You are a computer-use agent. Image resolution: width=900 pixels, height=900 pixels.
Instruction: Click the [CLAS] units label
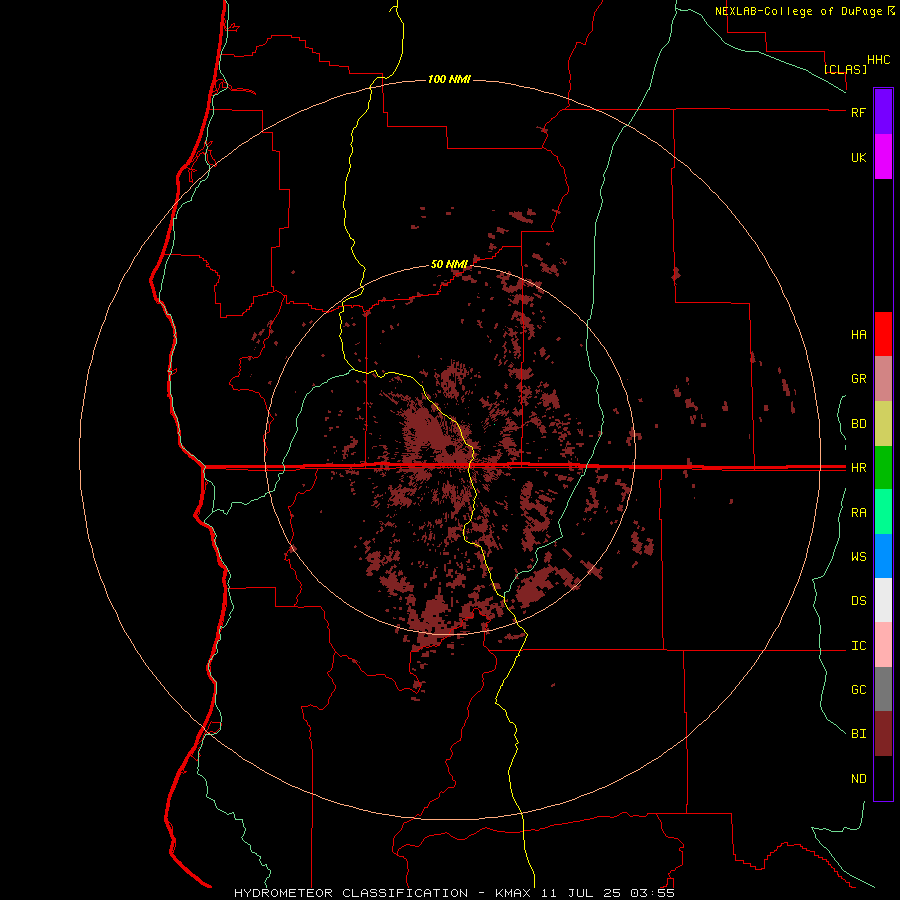pyautogui.click(x=845, y=69)
